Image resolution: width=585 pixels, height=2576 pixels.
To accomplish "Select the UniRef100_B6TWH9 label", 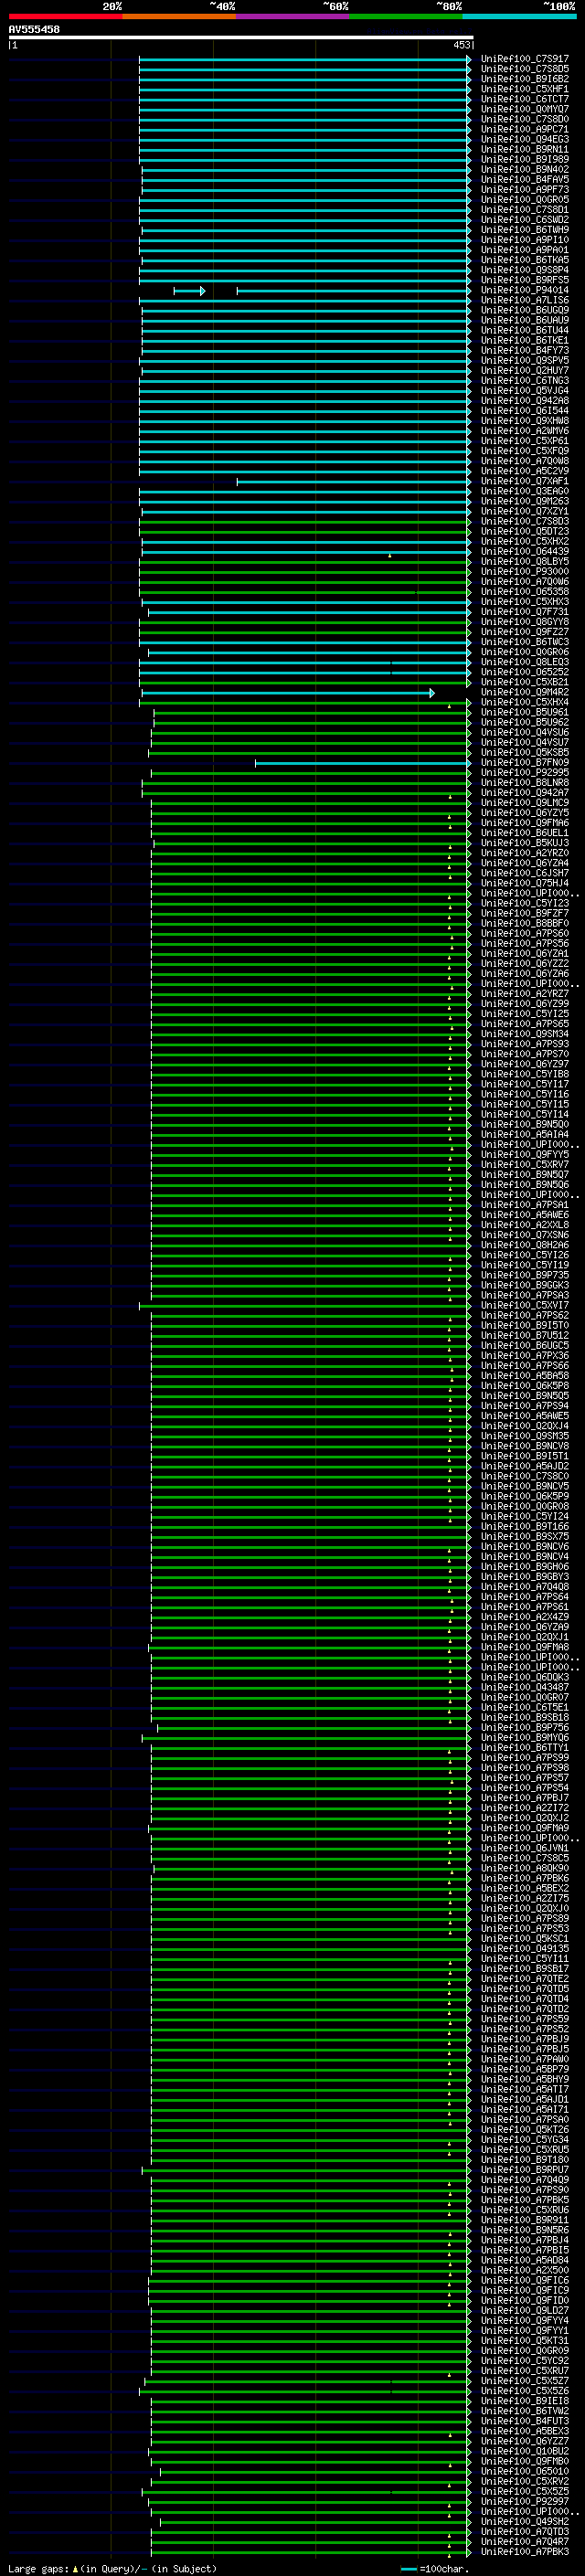I will tap(525, 230).
